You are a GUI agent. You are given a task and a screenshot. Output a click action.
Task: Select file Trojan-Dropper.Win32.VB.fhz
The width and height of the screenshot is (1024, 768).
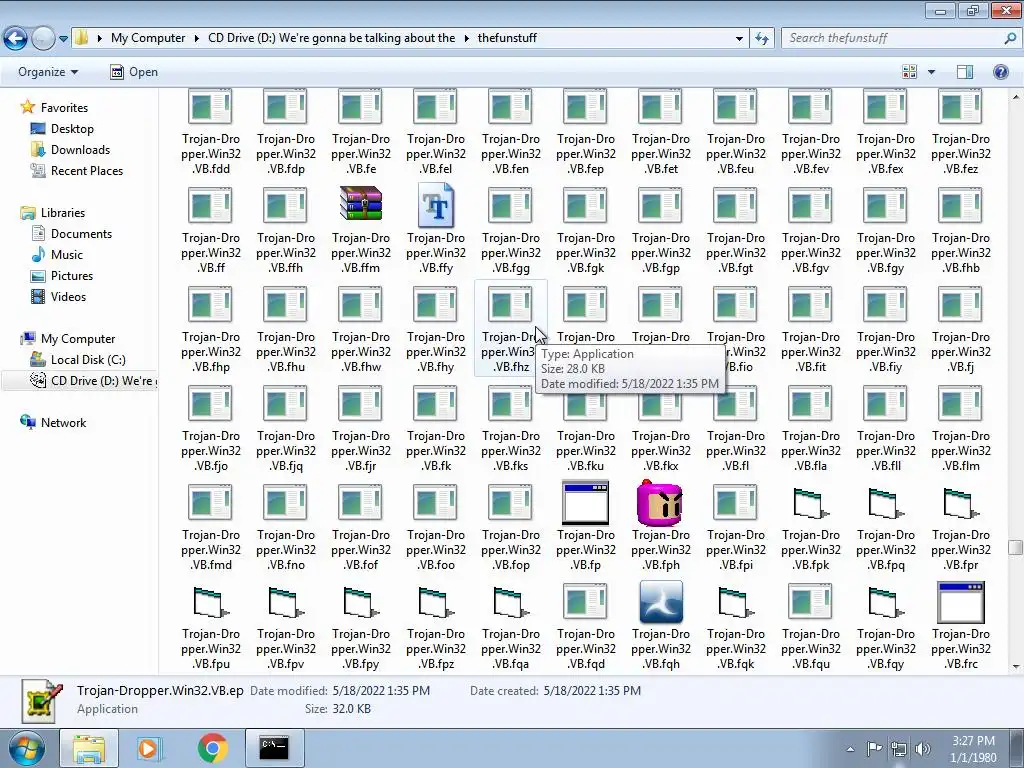click(511, 328)
